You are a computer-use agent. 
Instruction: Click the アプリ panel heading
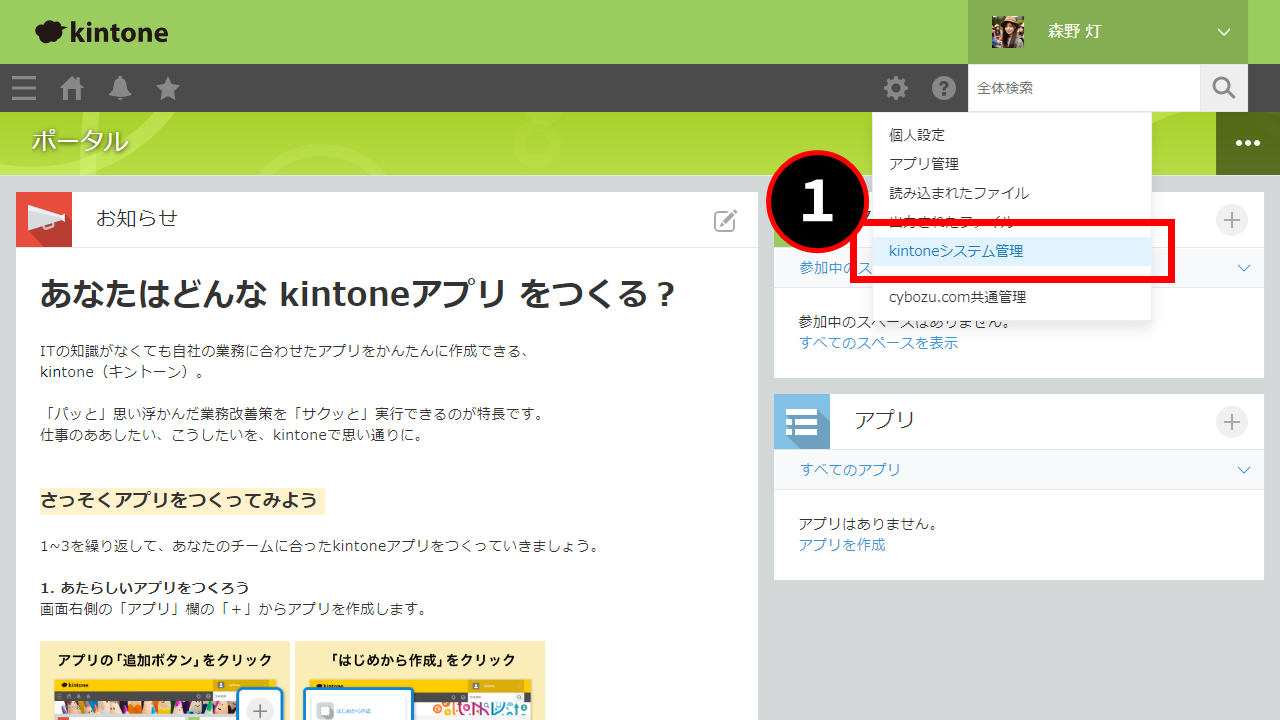point(885,420)
